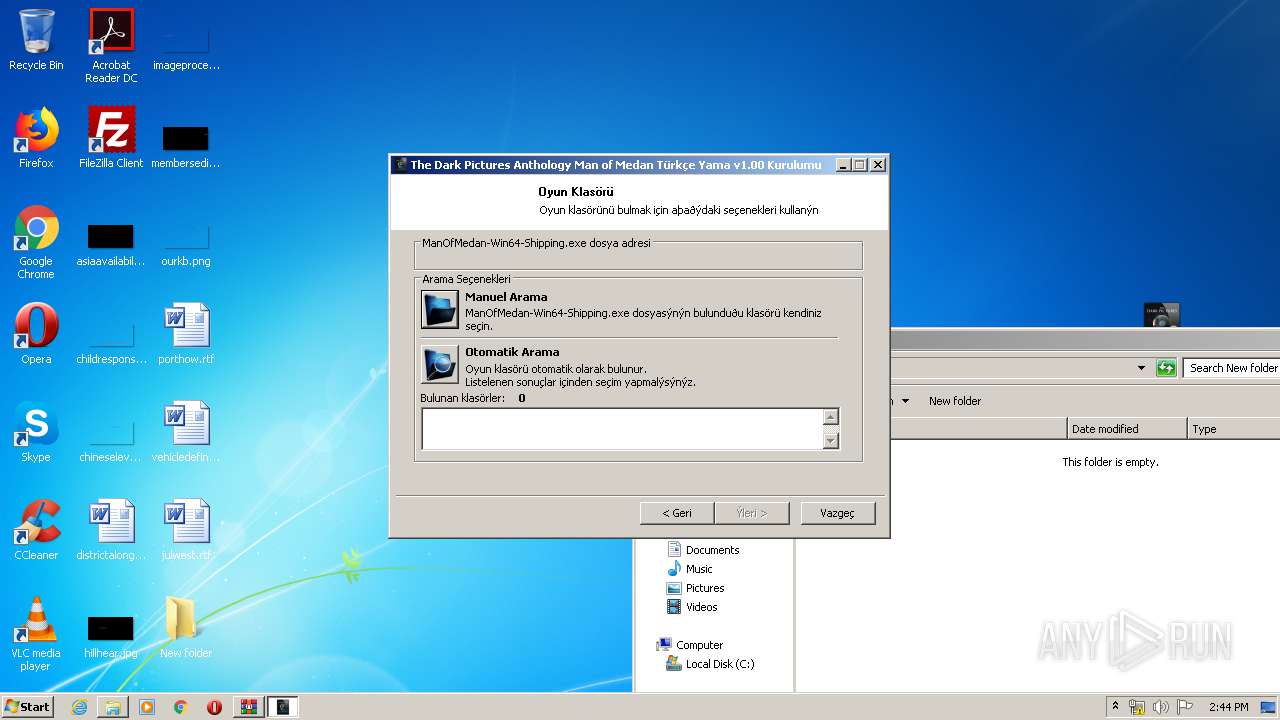The height and width of the screenshot is (720, 1280).
Task: Click the Vazgeç cancel button
Action: (838, 513)
